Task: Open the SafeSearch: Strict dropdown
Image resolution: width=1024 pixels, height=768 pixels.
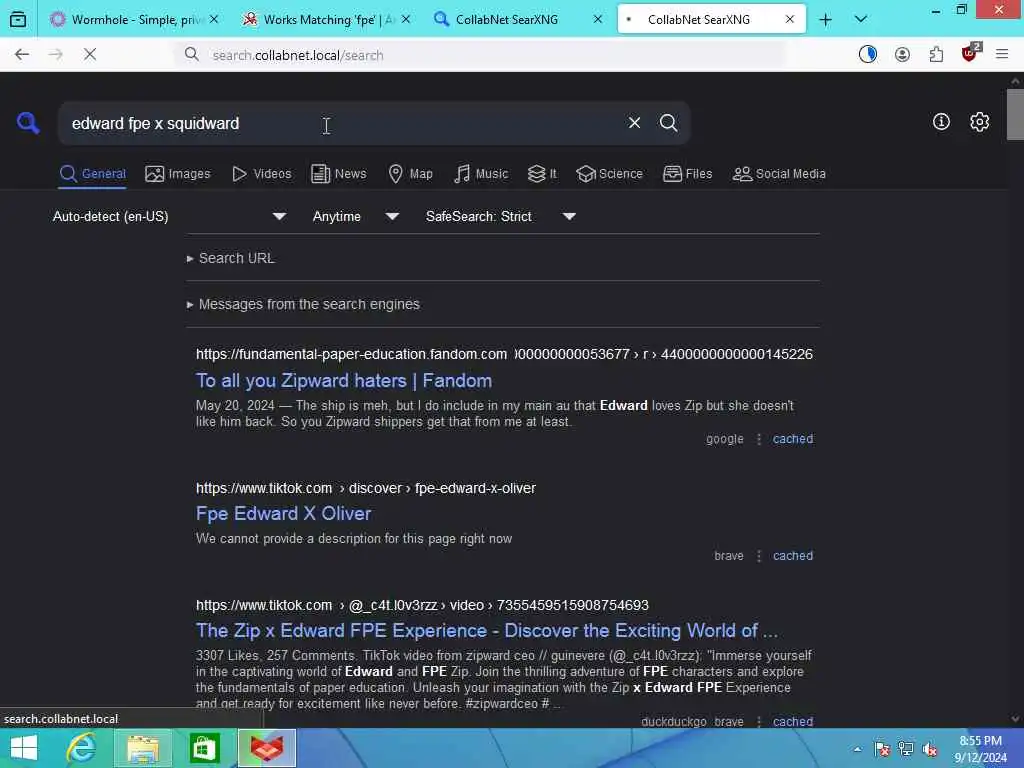Action: [500, 216]
